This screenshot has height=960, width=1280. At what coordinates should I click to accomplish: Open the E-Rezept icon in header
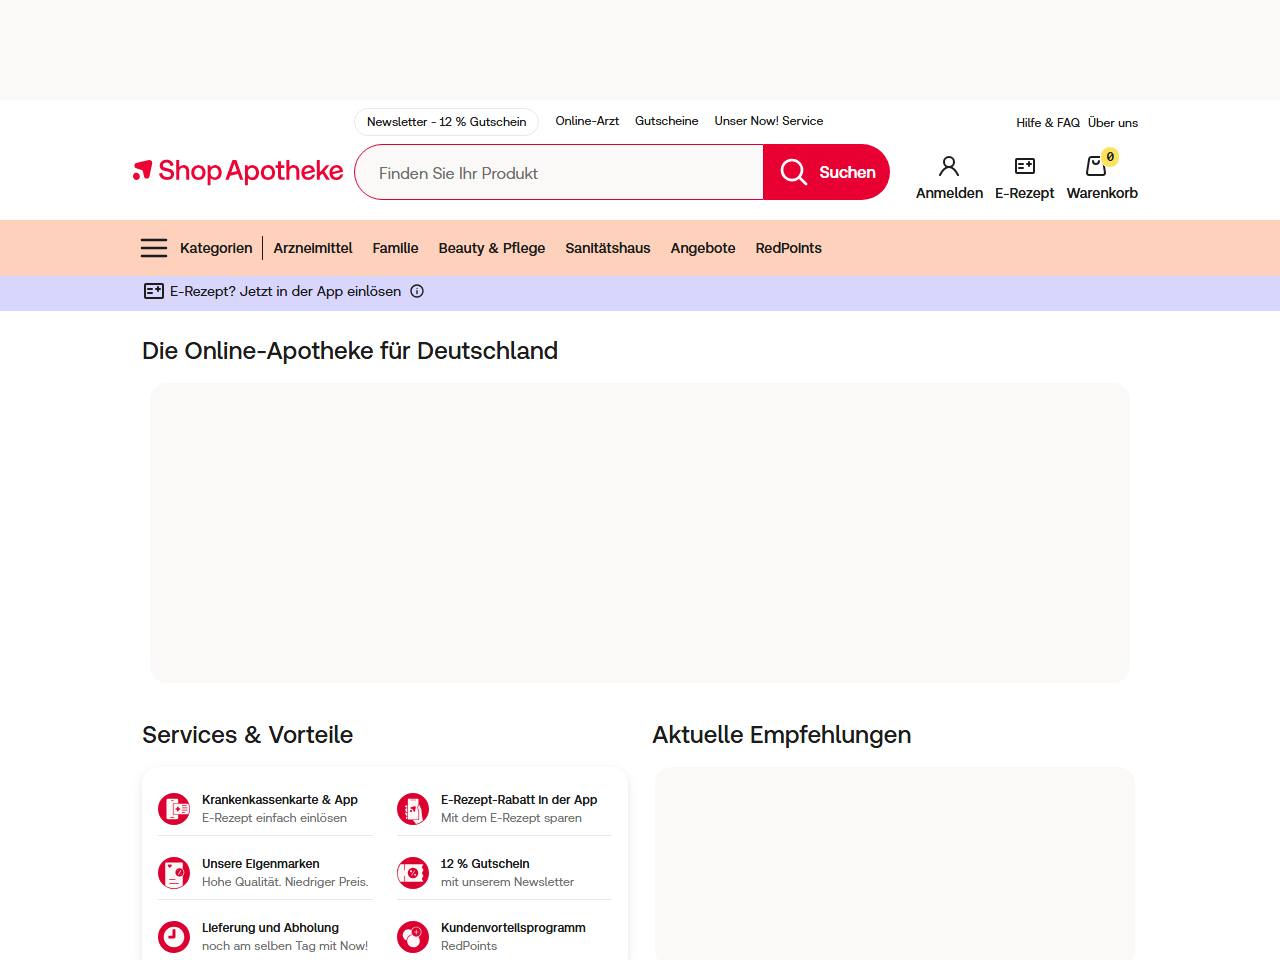point(1025,166)
